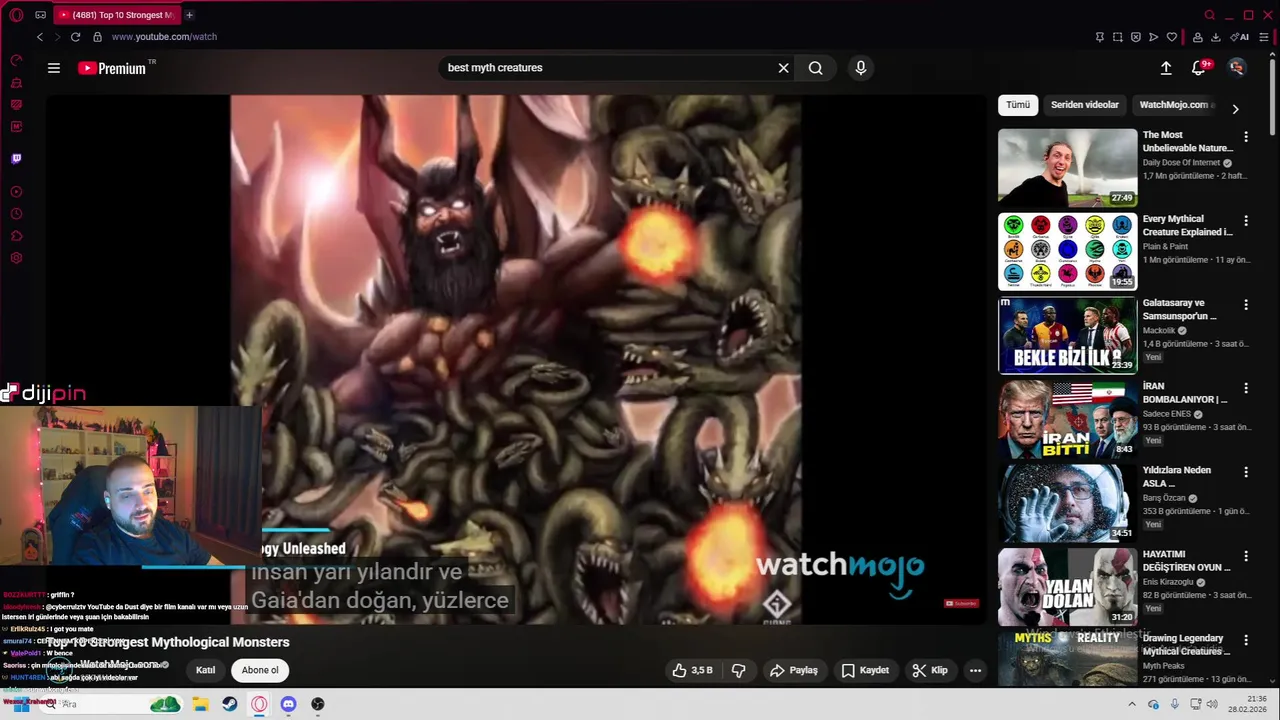Select the Seriden videolar chip
1280x720 pixels.
tap(1085, 105)
